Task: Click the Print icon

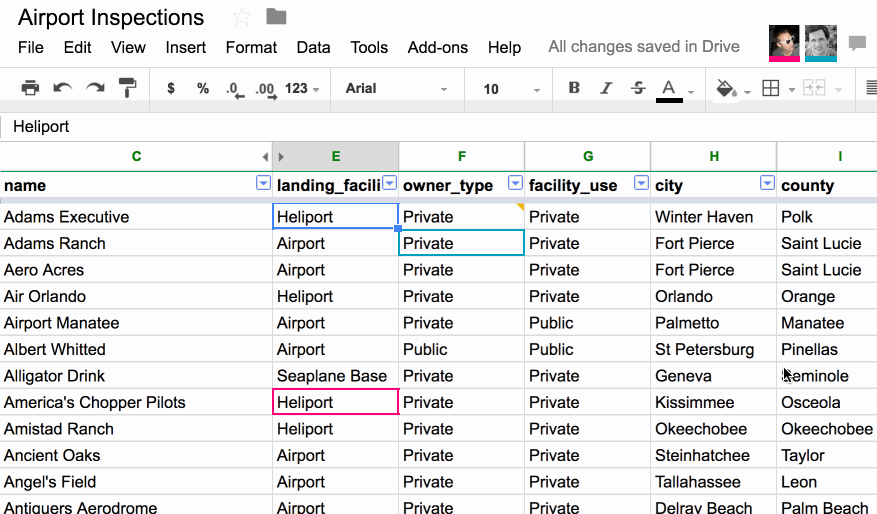Action: pyautogui.click(x=30, y=88)
